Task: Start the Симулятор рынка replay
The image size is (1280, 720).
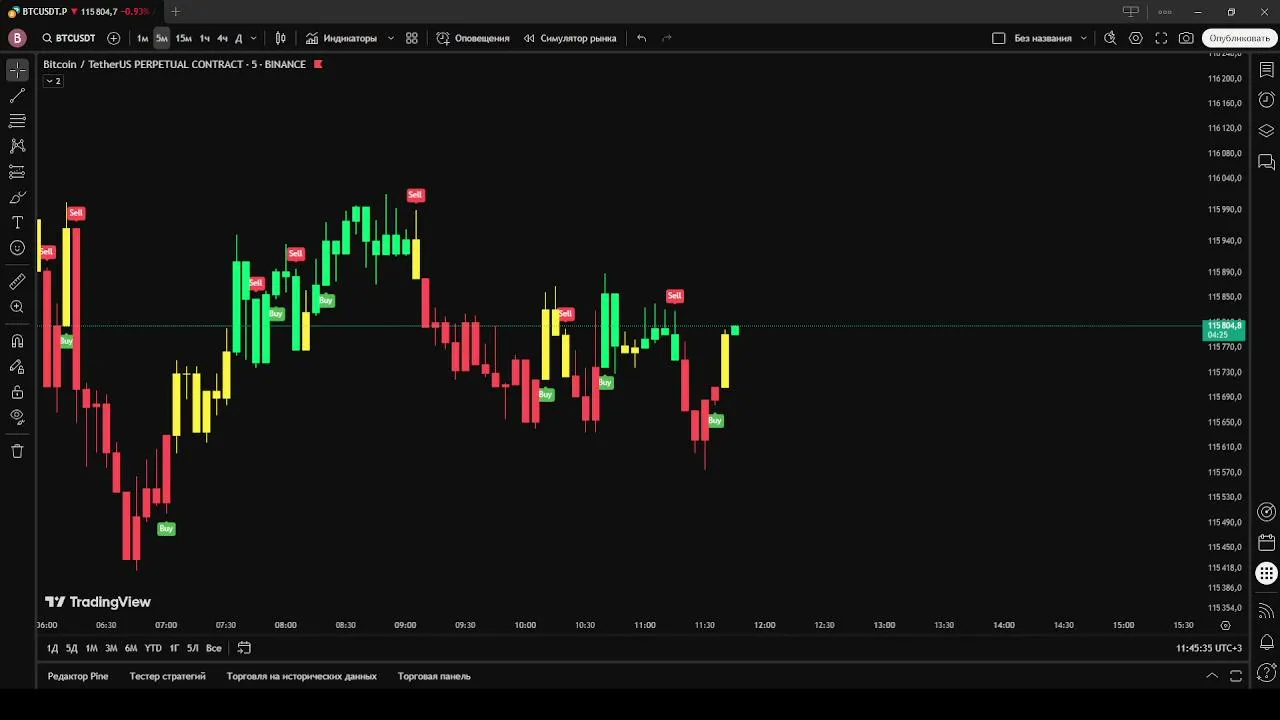Action: click(570, 38)
